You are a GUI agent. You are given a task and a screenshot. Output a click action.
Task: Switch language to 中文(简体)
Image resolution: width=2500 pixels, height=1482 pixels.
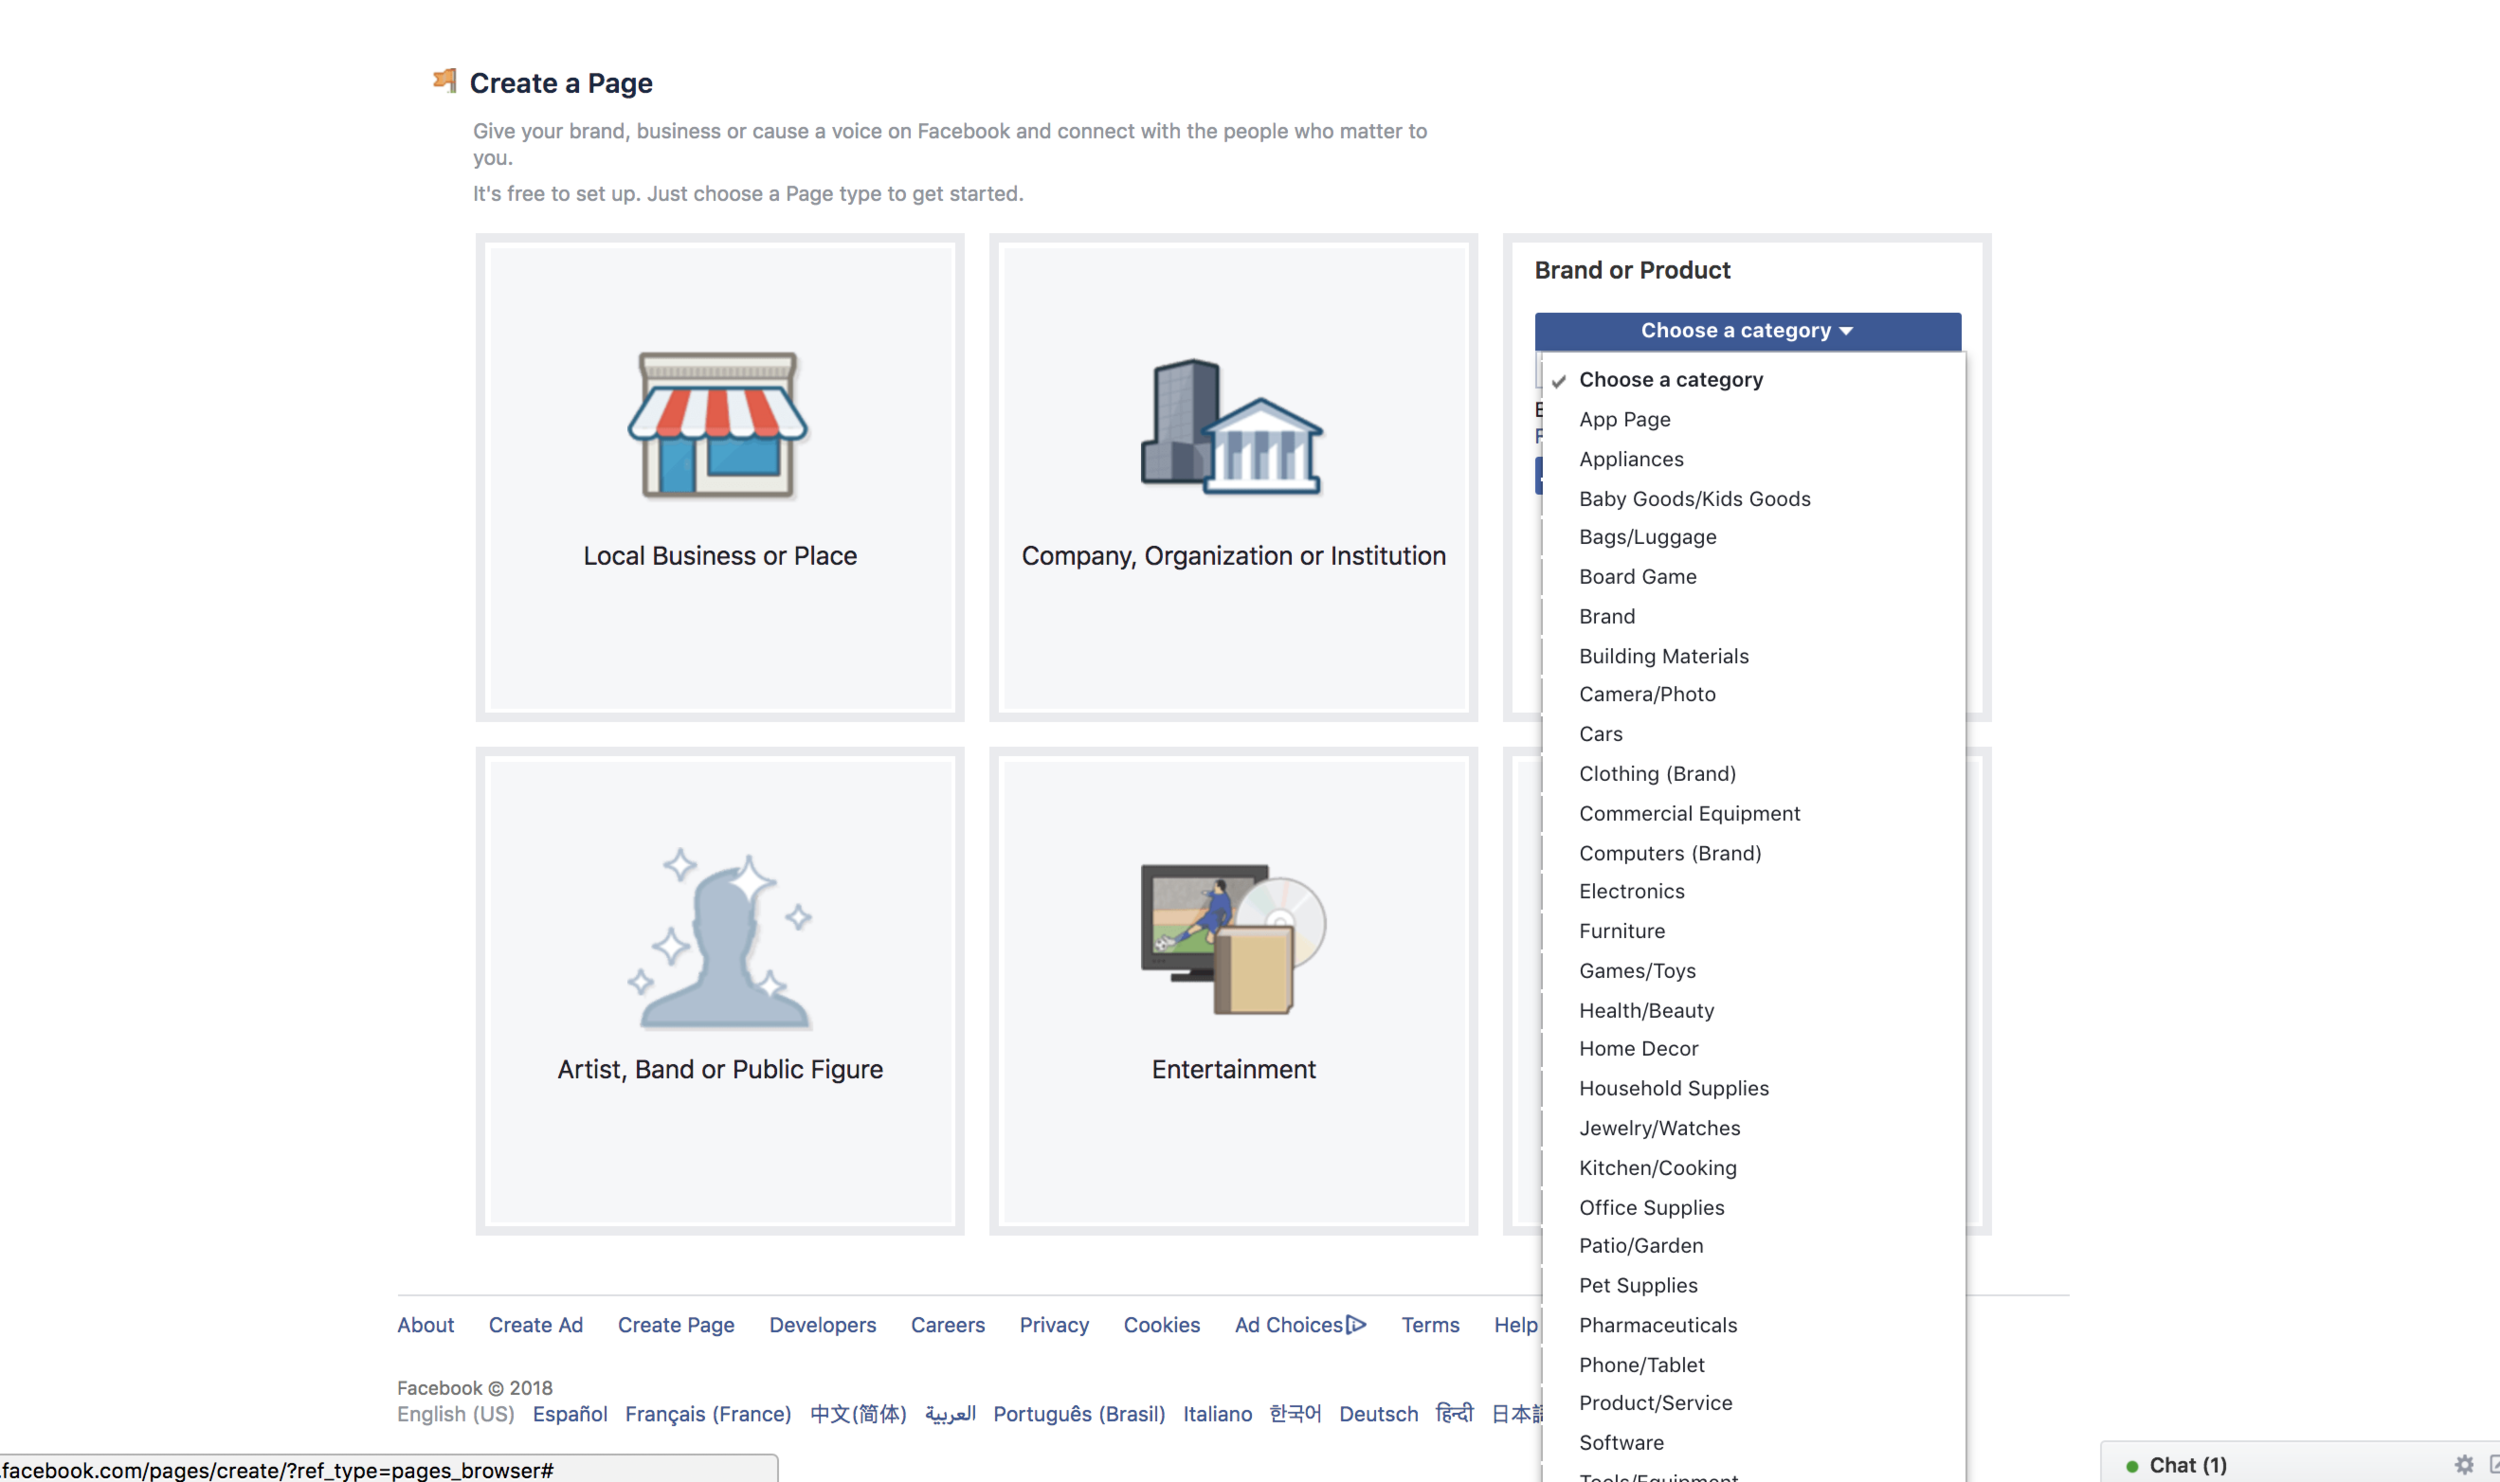pyautogui.click(x=858, y=1414)
